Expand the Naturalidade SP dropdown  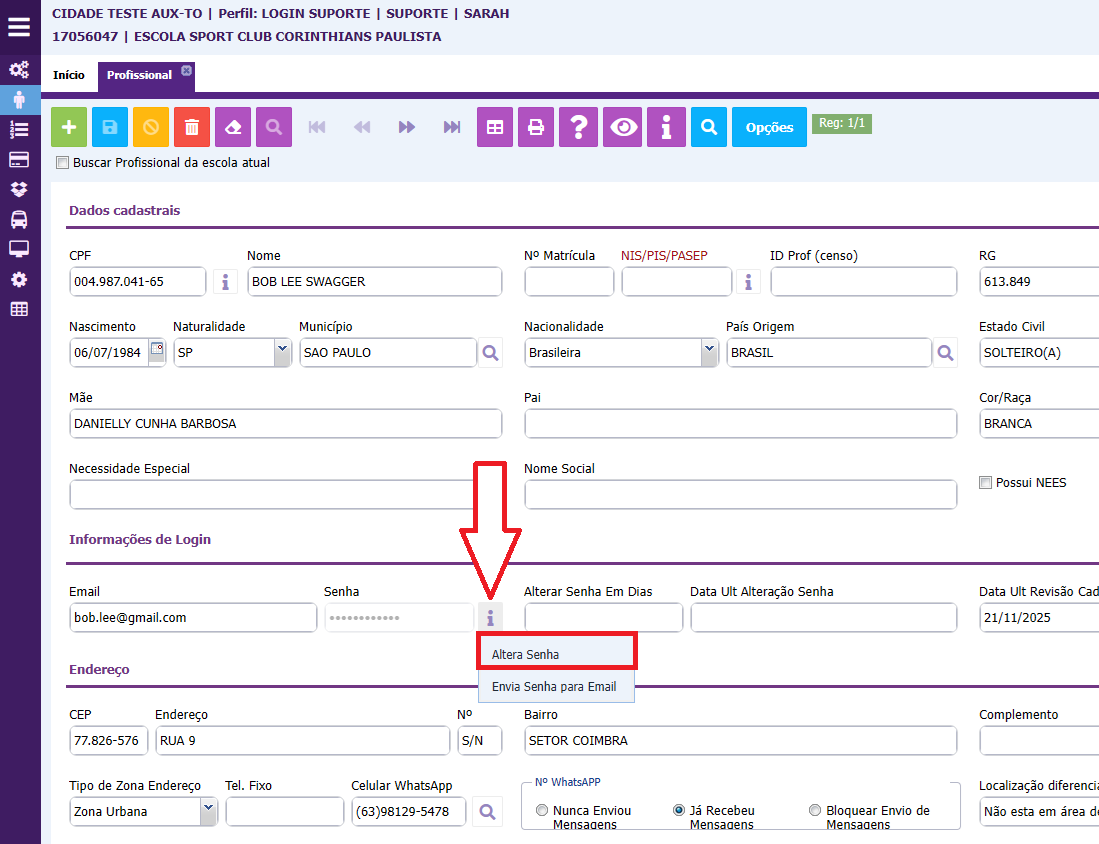point(282,352)
